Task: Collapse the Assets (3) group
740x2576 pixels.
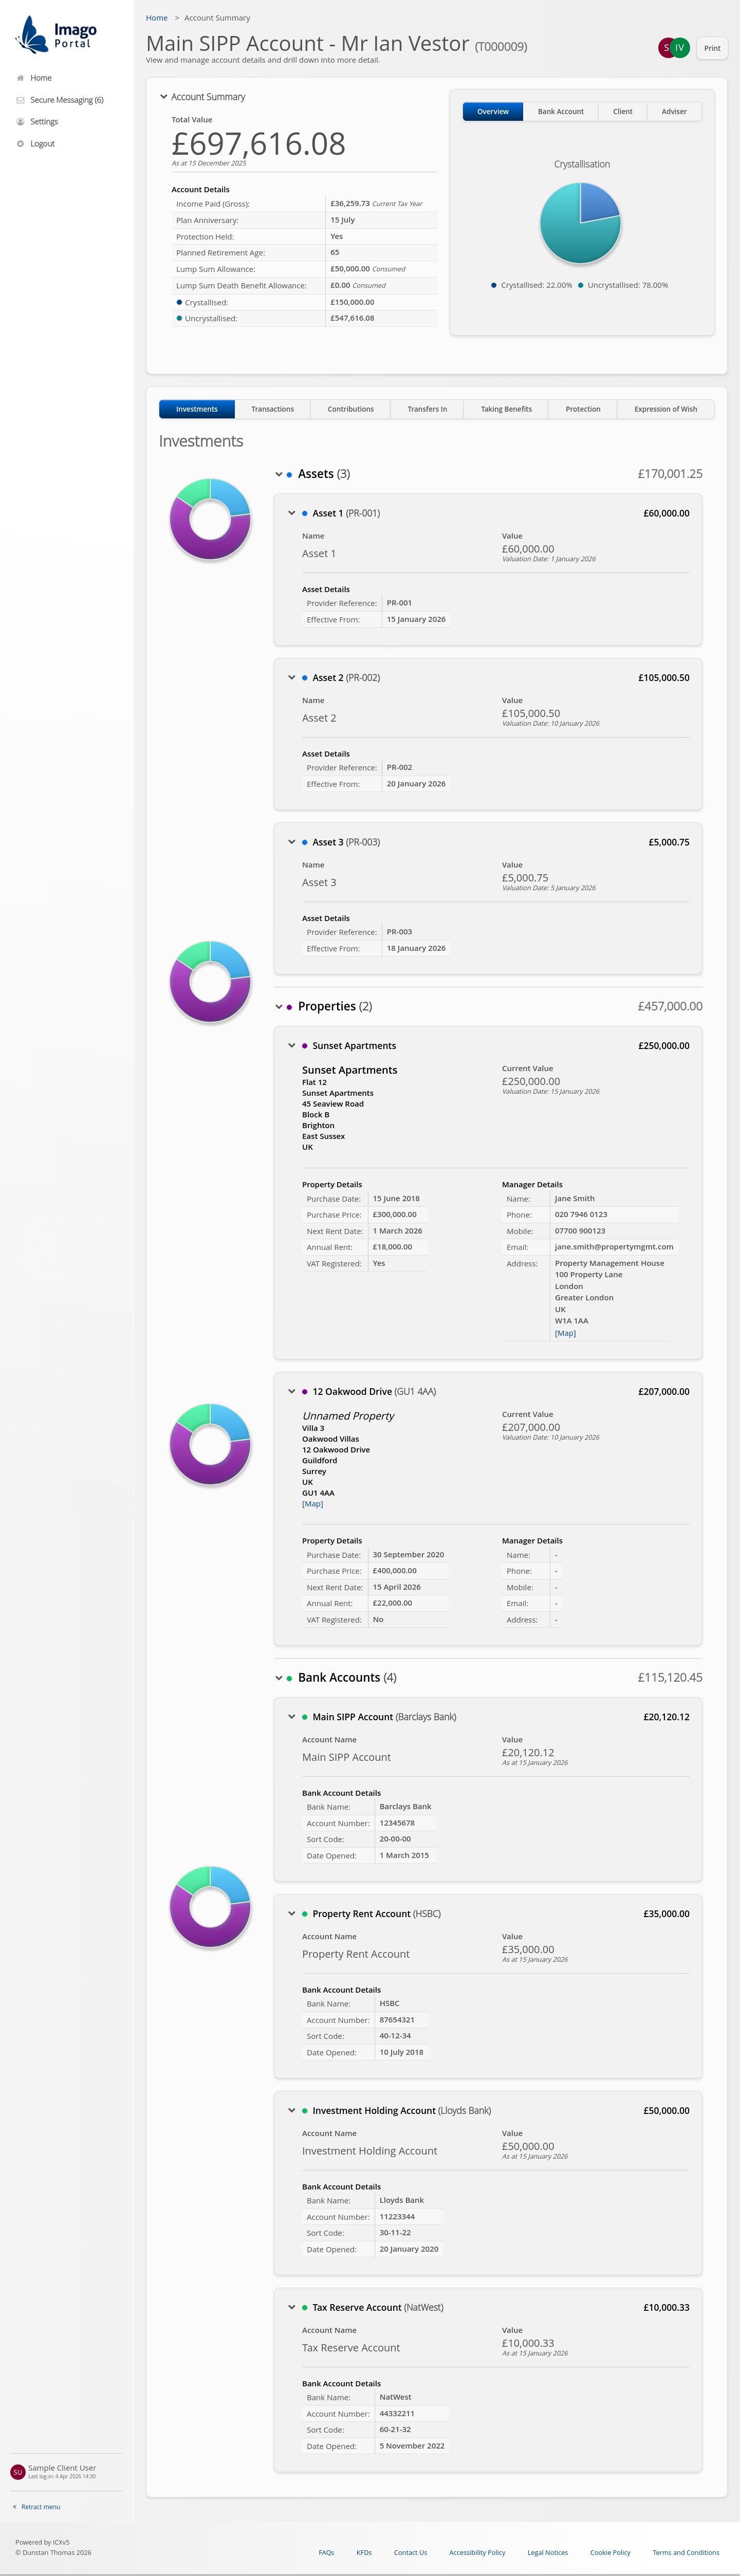Action: (x=279, y=475)
